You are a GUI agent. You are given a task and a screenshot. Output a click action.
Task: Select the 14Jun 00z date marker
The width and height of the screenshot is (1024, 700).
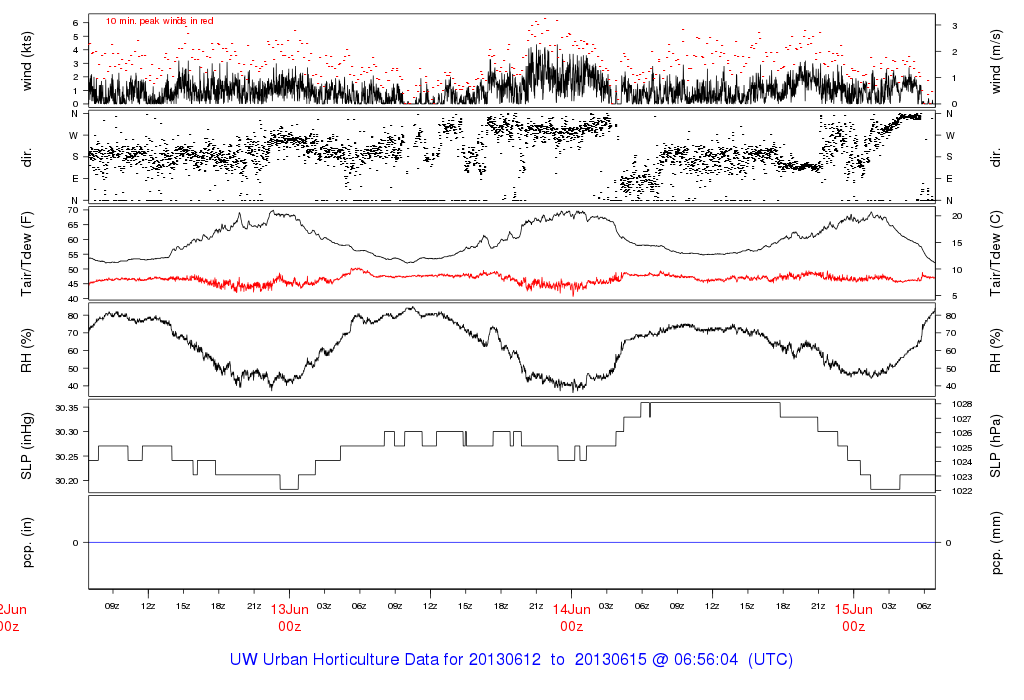point(572,617)
